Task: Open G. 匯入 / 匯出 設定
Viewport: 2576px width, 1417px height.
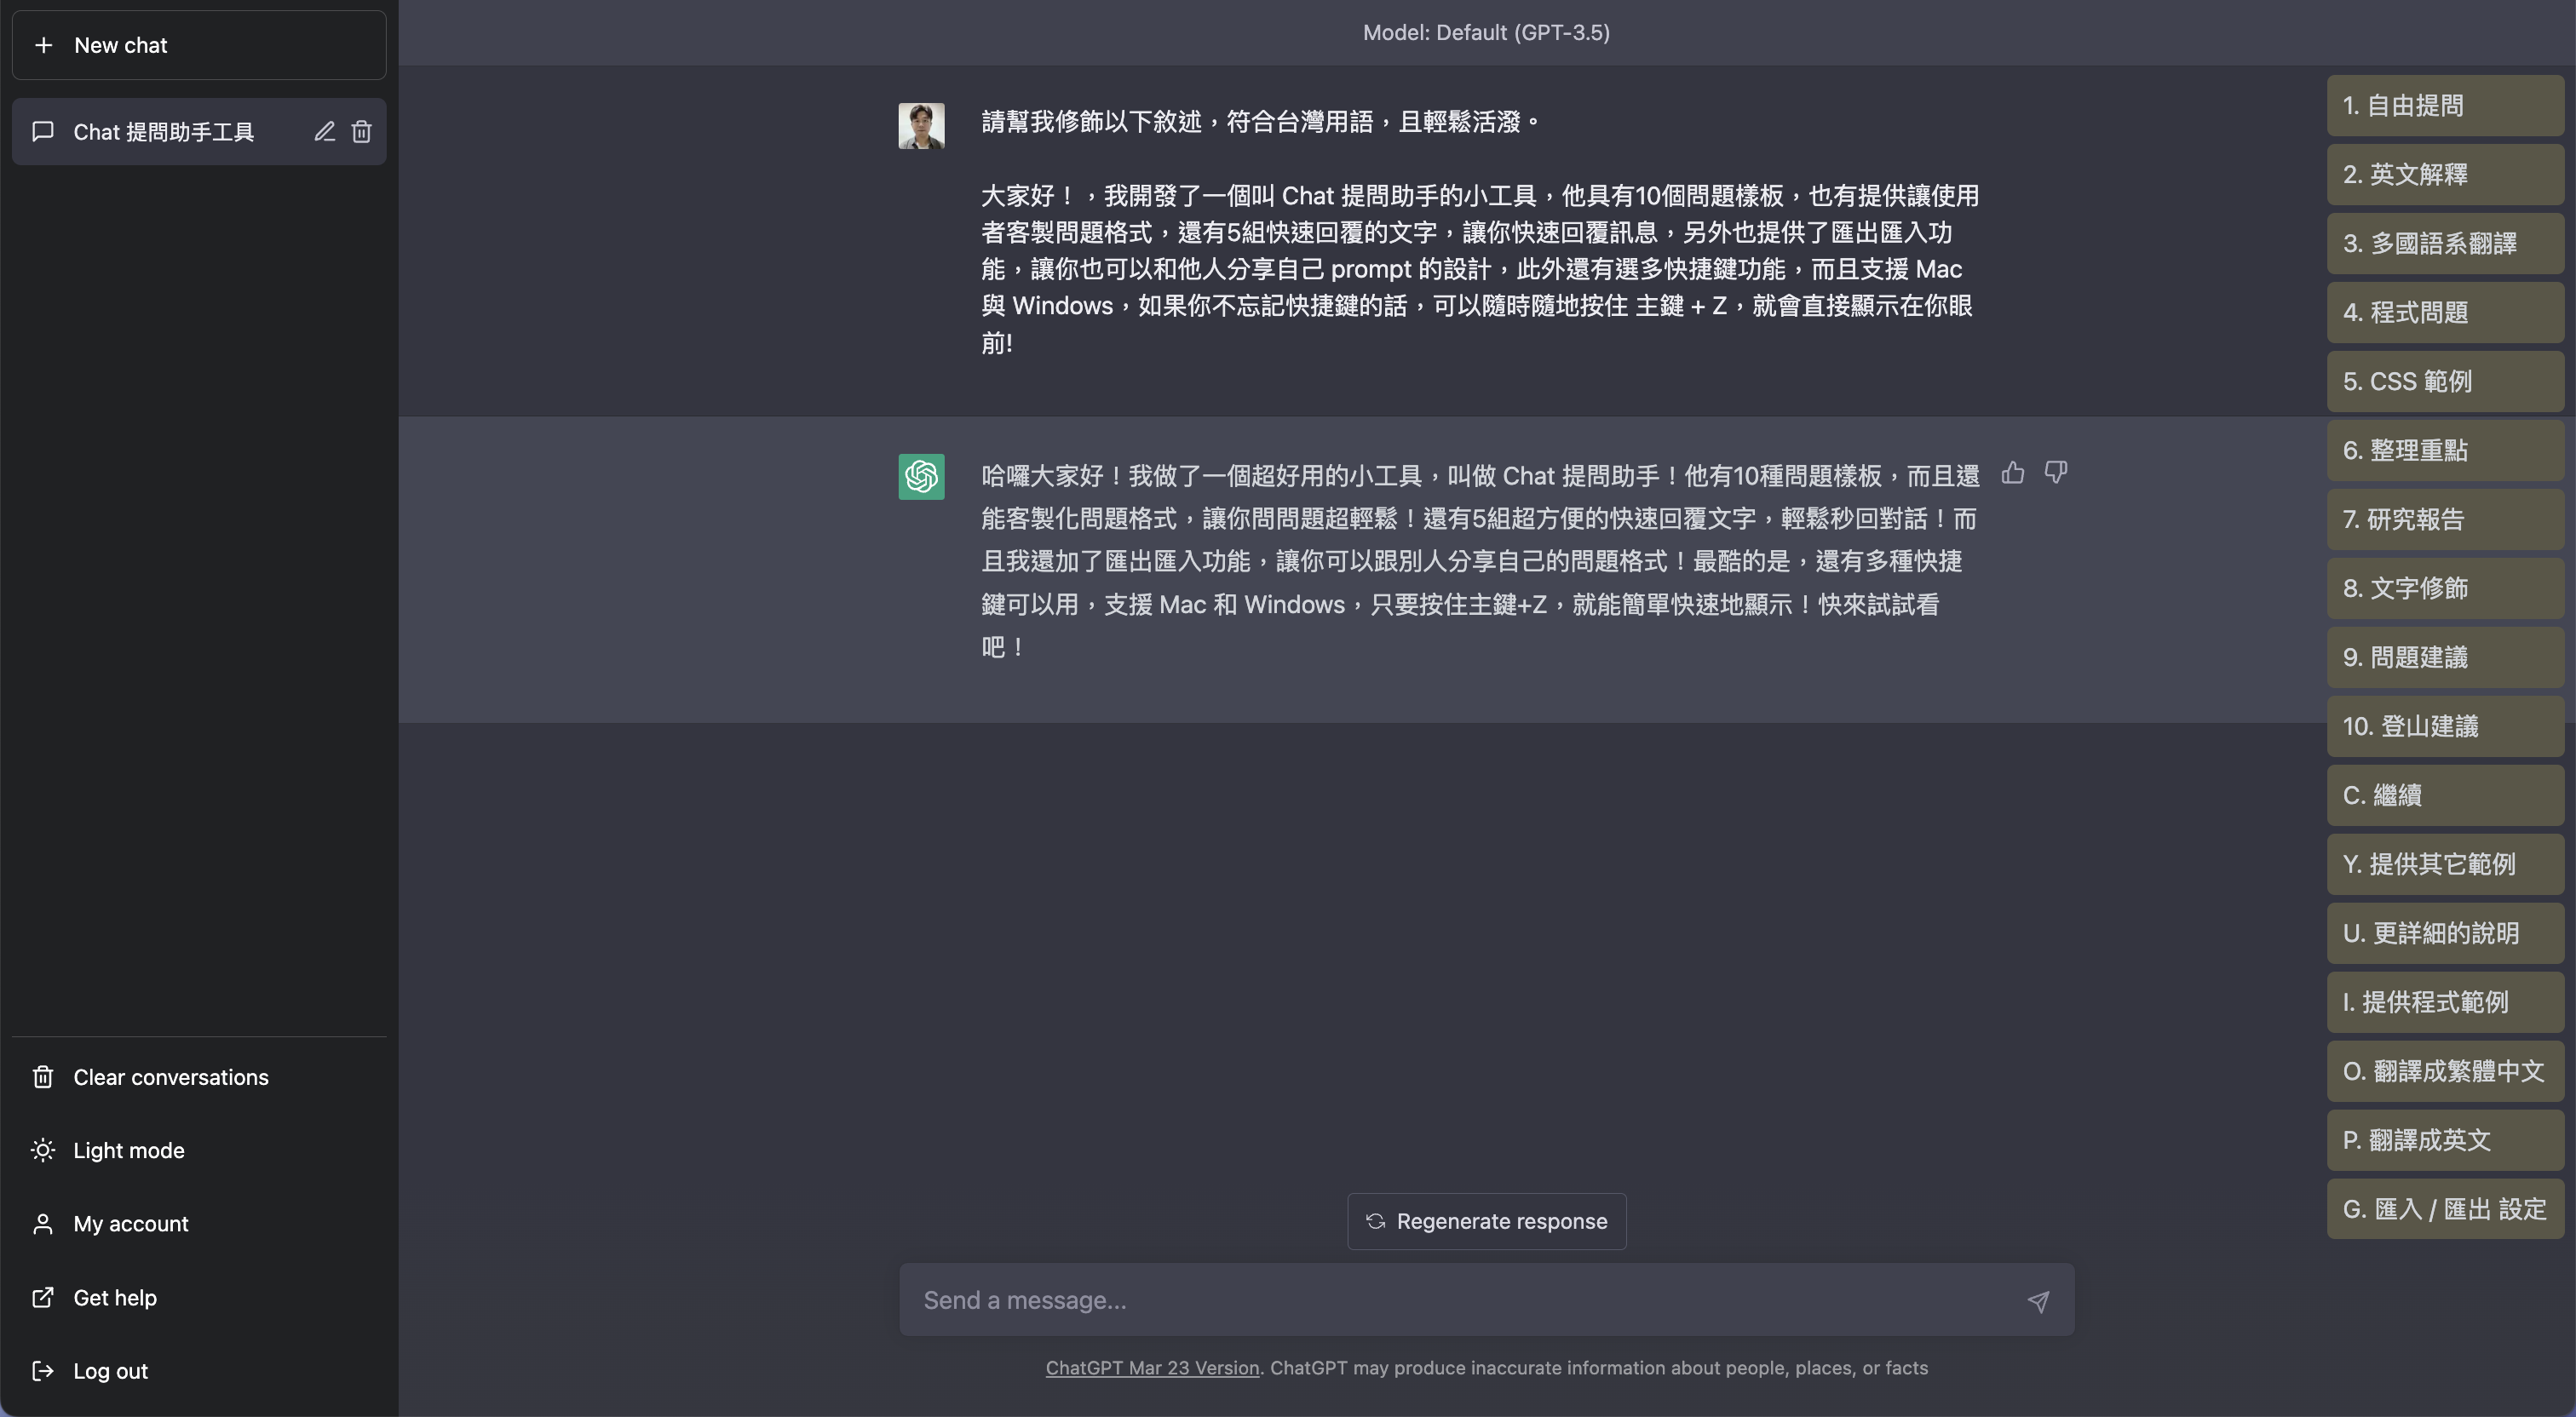Action: pyautogui.click(x=2444, y=1209)
